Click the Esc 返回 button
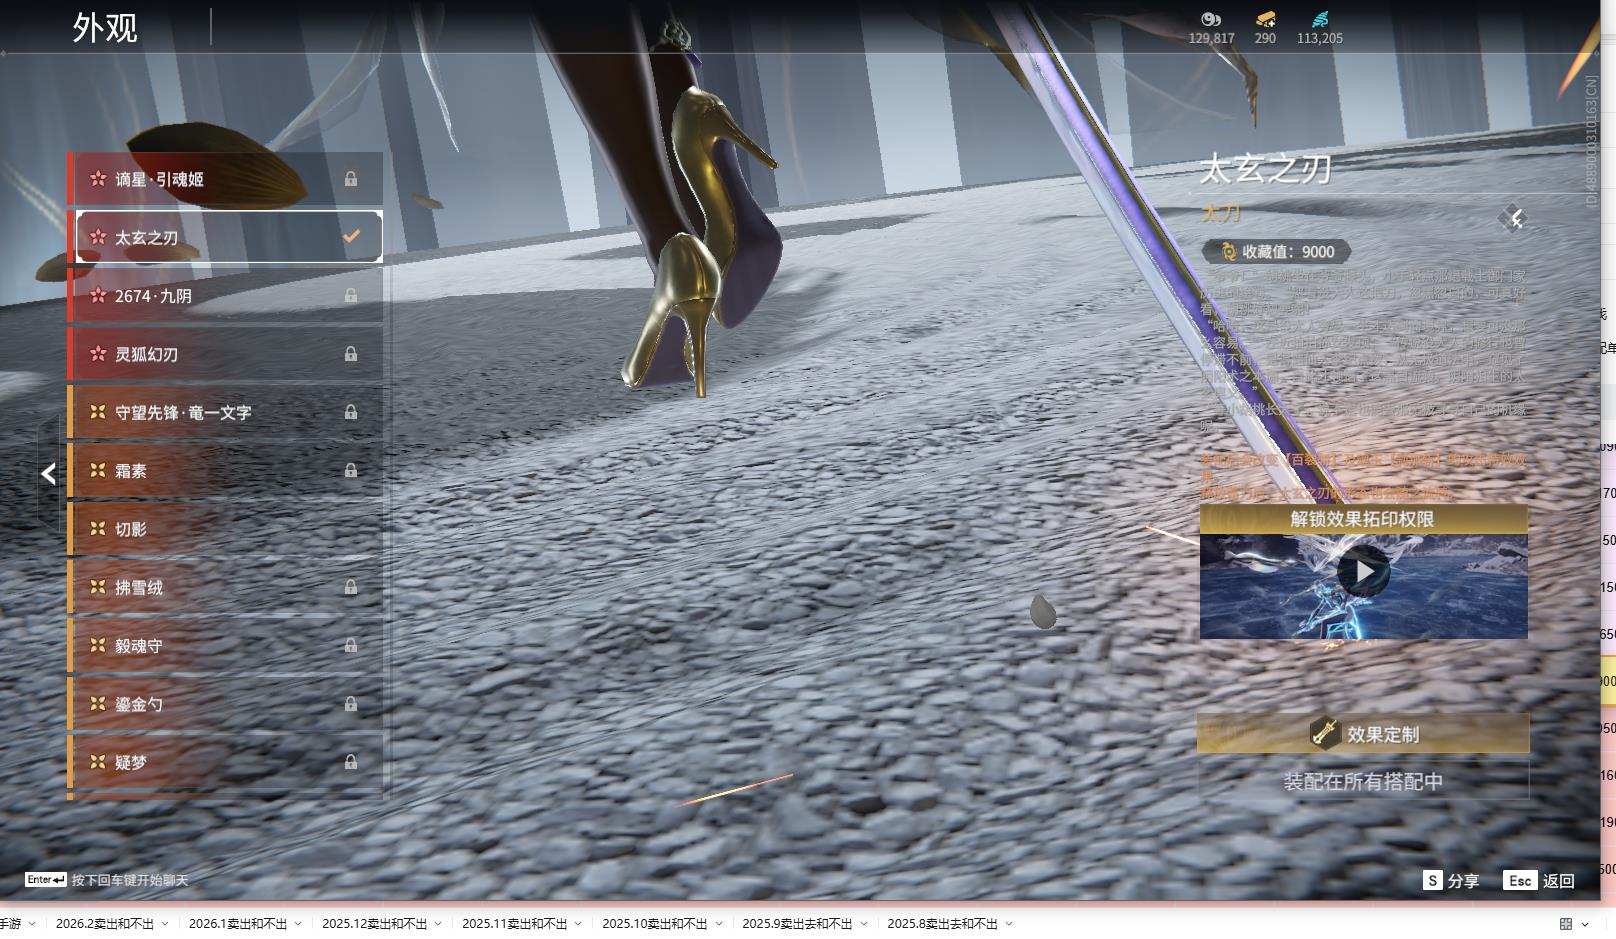Viewport: 1616px width, 939px height. click(1539, 880)
